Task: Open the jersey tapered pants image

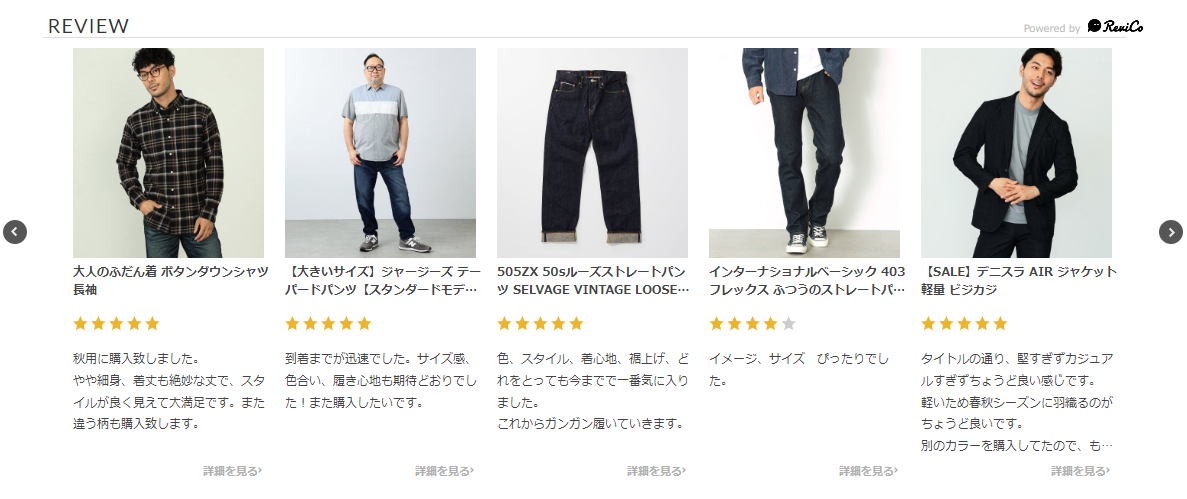Action: tap(381, 153)
